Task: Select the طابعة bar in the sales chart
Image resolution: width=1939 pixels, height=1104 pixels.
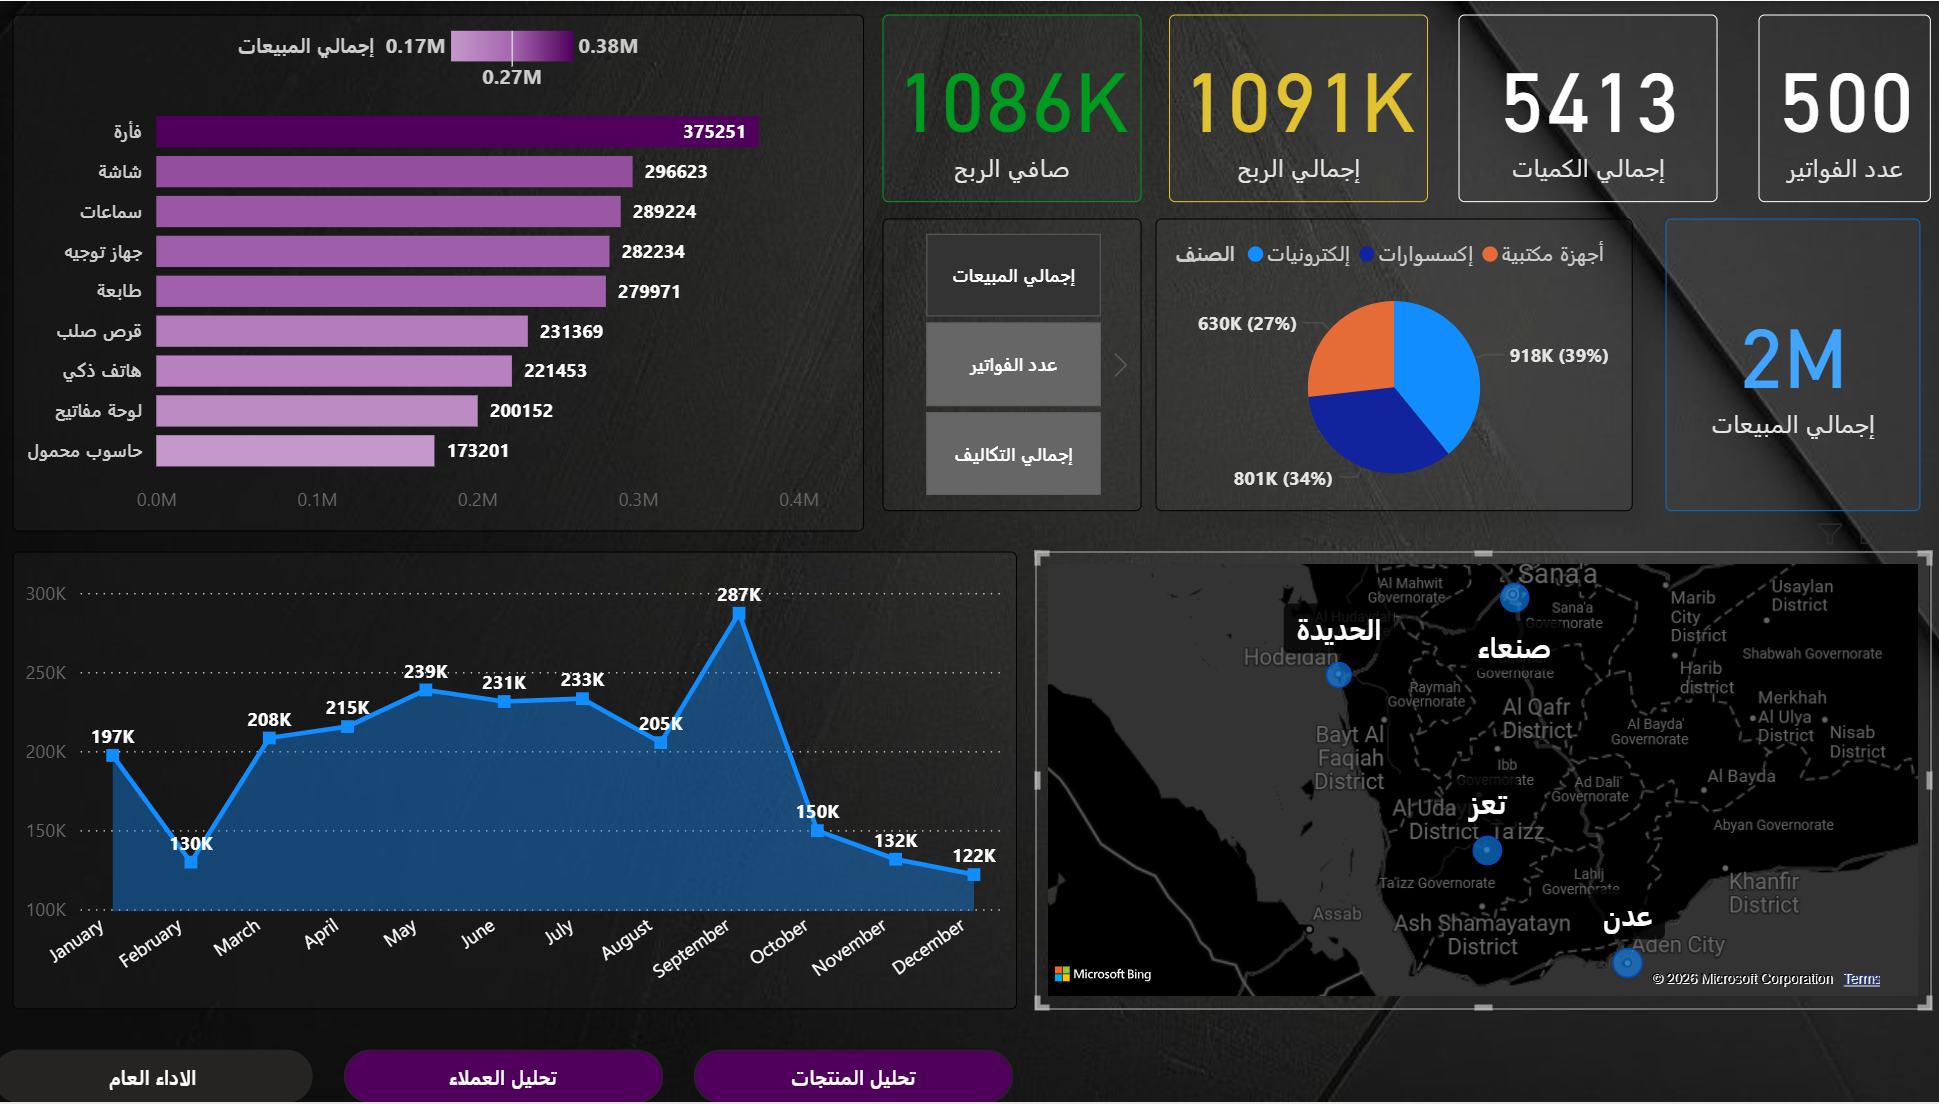Action: click(x=381, y=291)
